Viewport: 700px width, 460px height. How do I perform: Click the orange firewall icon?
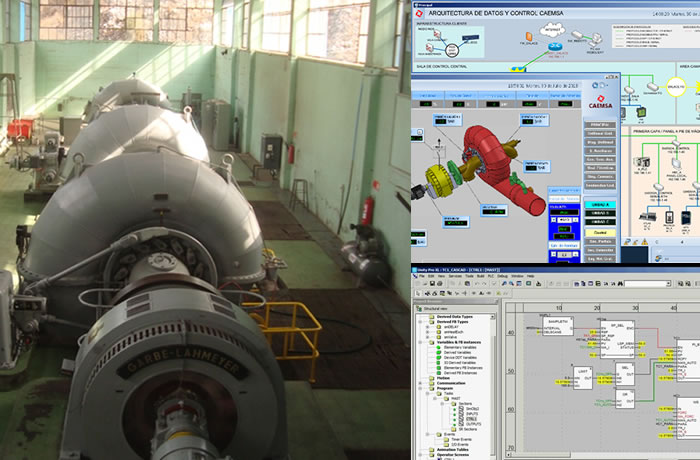tap(529, 37)
